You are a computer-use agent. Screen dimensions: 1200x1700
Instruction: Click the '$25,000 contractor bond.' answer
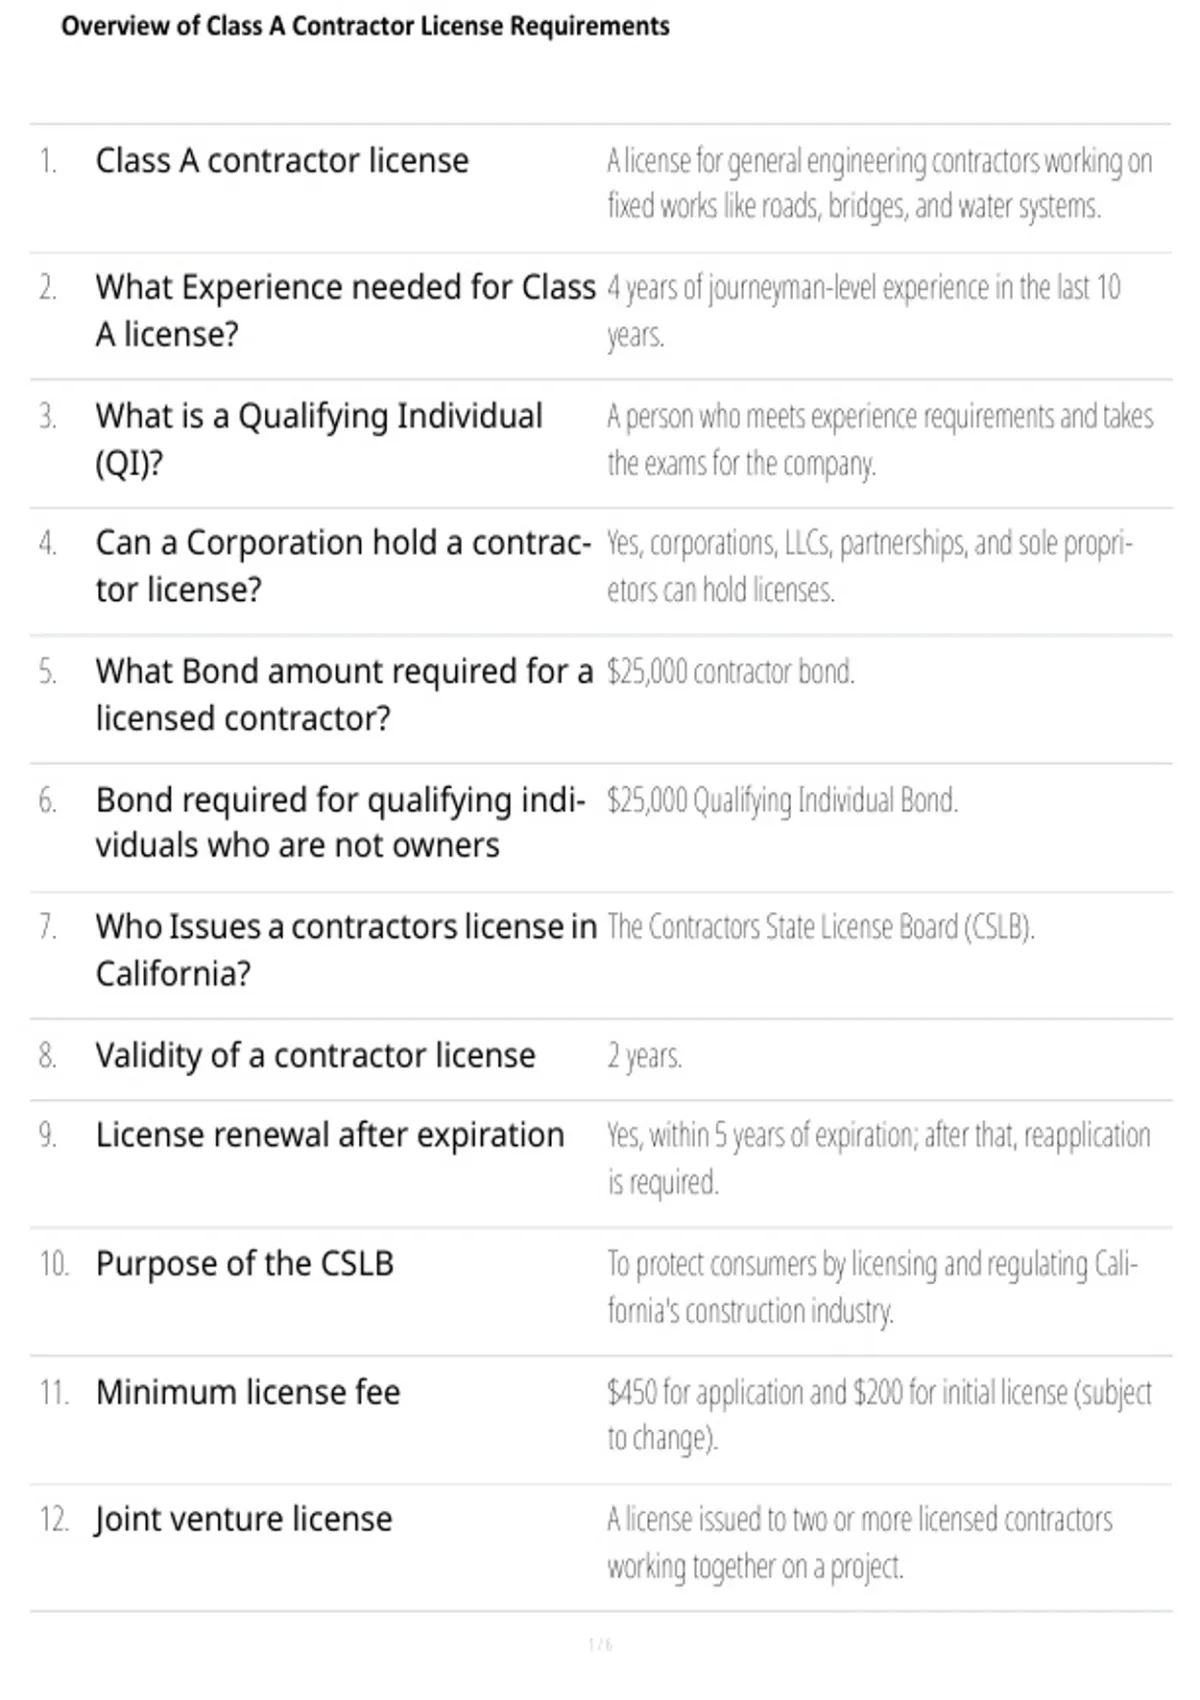[x=730, y=671]
